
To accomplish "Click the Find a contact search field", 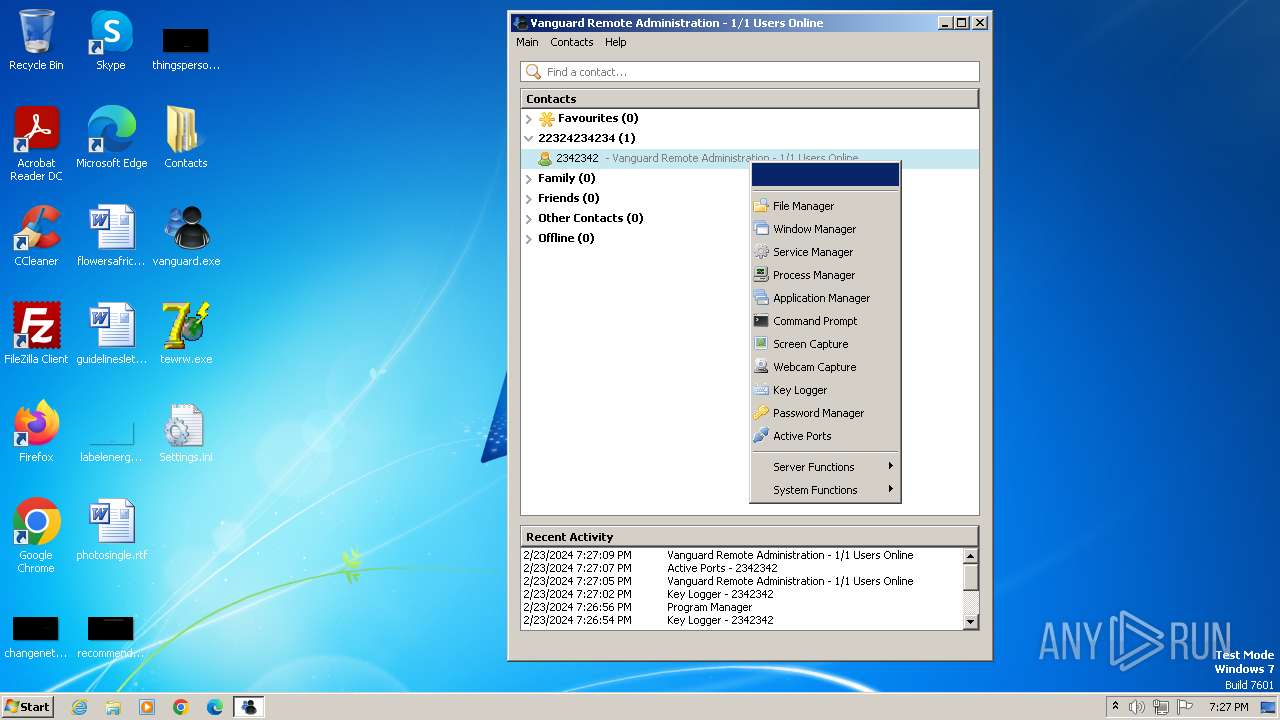I will pyautogui.click(x=750, y=72).
